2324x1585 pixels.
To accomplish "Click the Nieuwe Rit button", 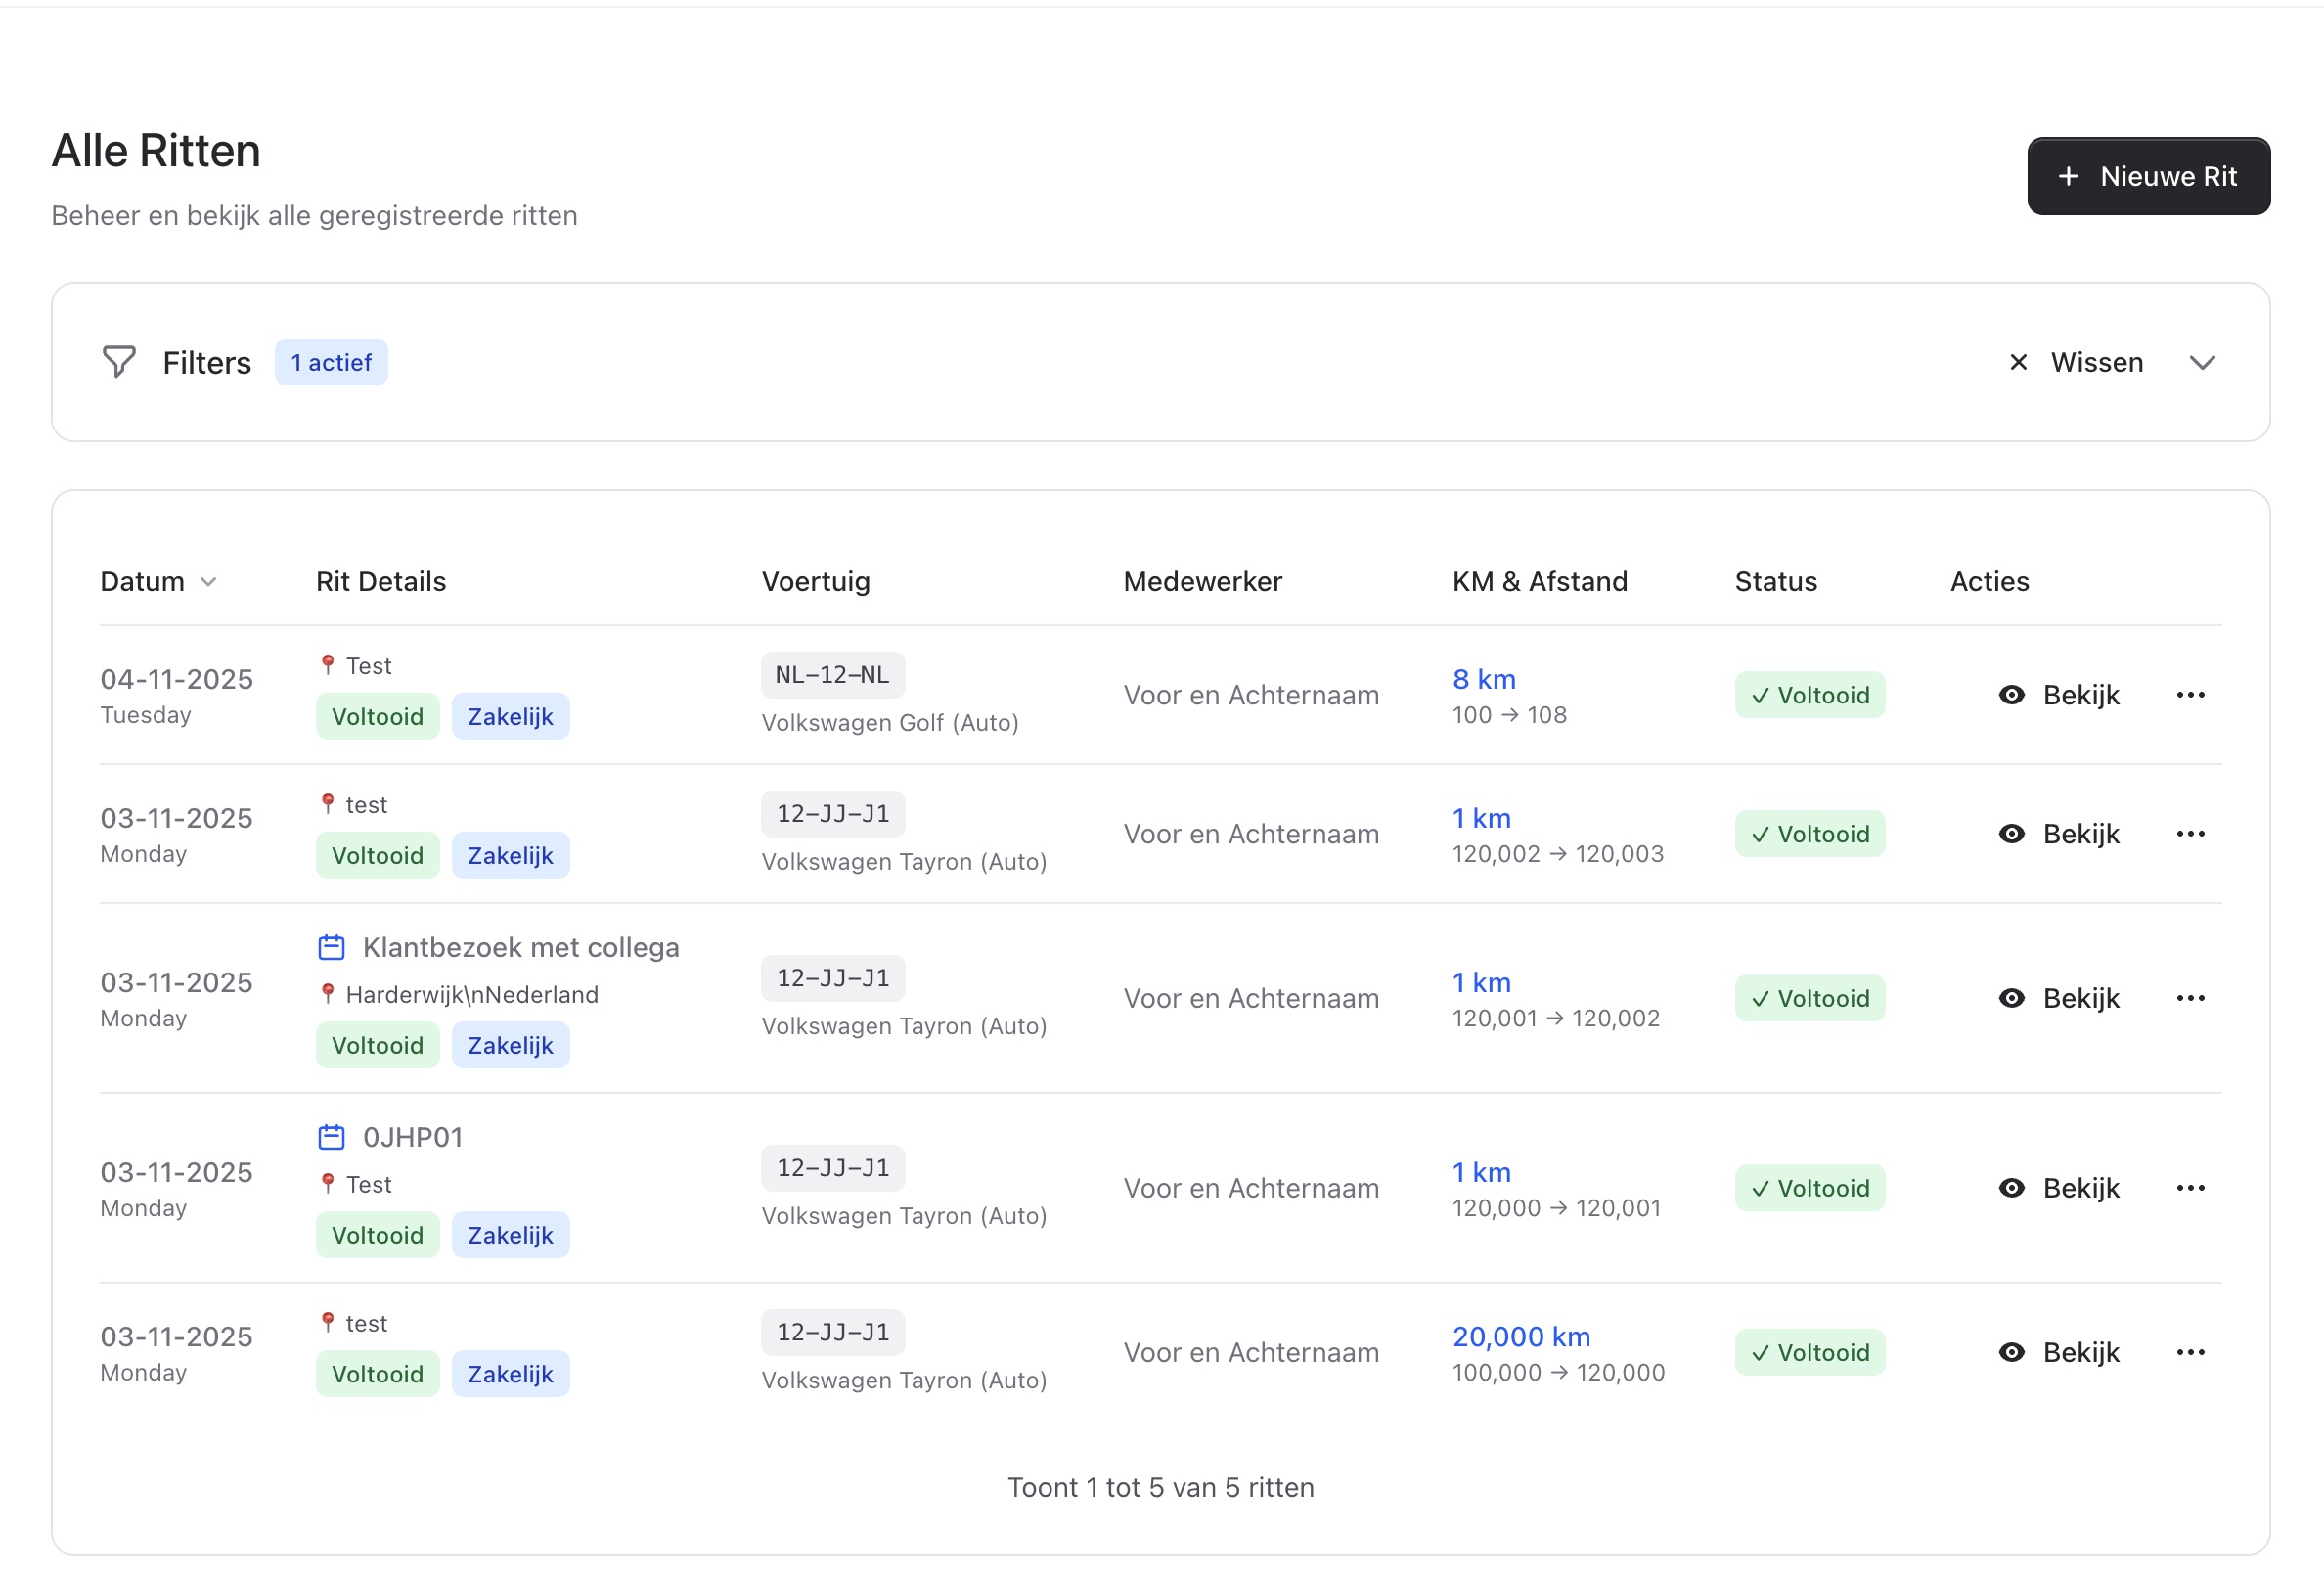I will pyautogui.click(x=2148, y=176).
